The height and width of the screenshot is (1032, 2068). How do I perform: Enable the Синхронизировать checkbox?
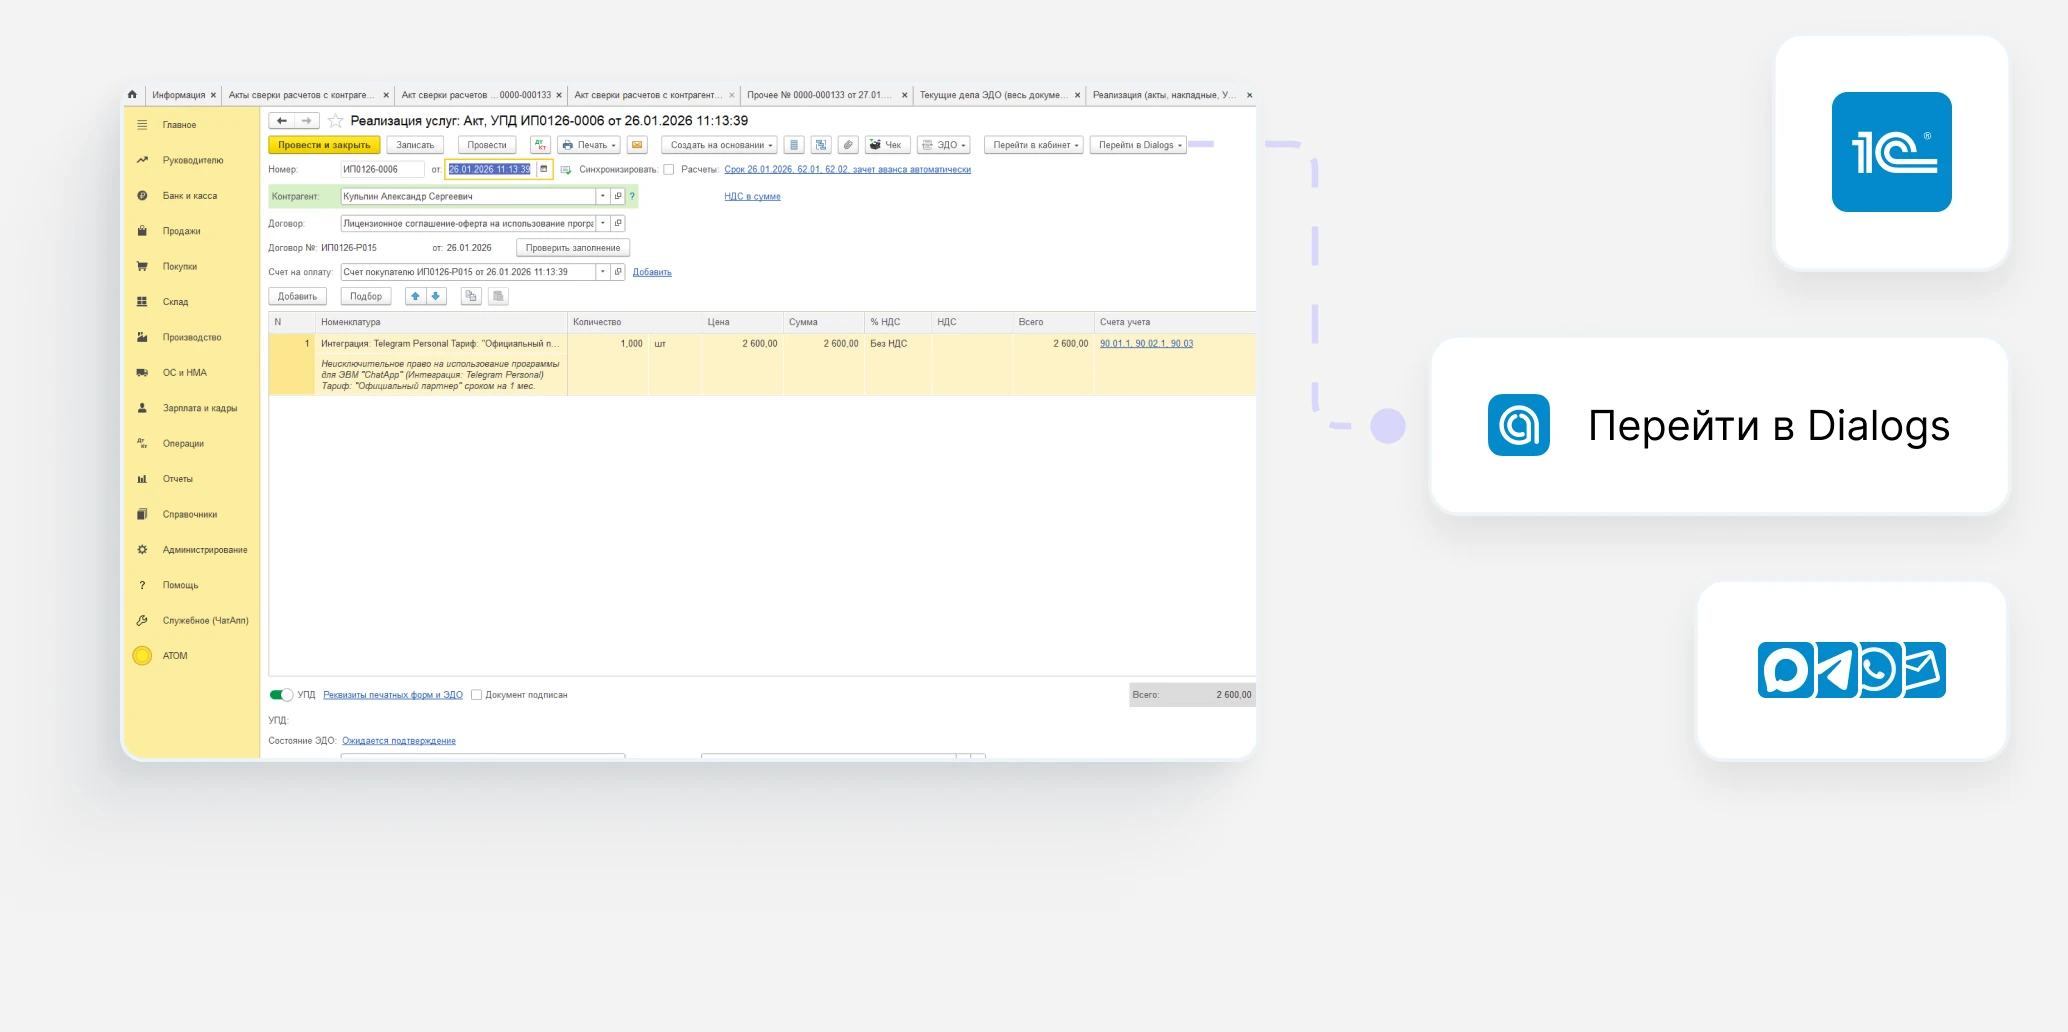click(x=669, y=170)
